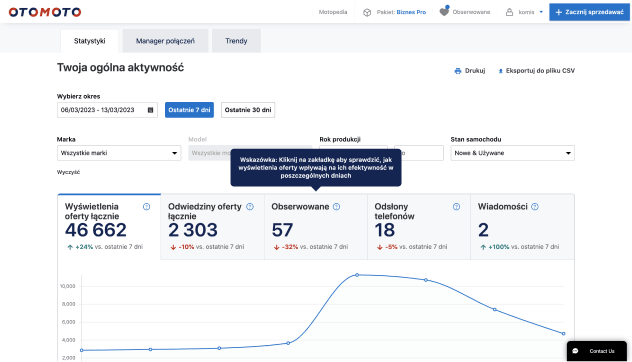This screenshot has height=362, width=632.
Task: Click help icon on Odsłony telefonów card
Action: pos(456,207)
